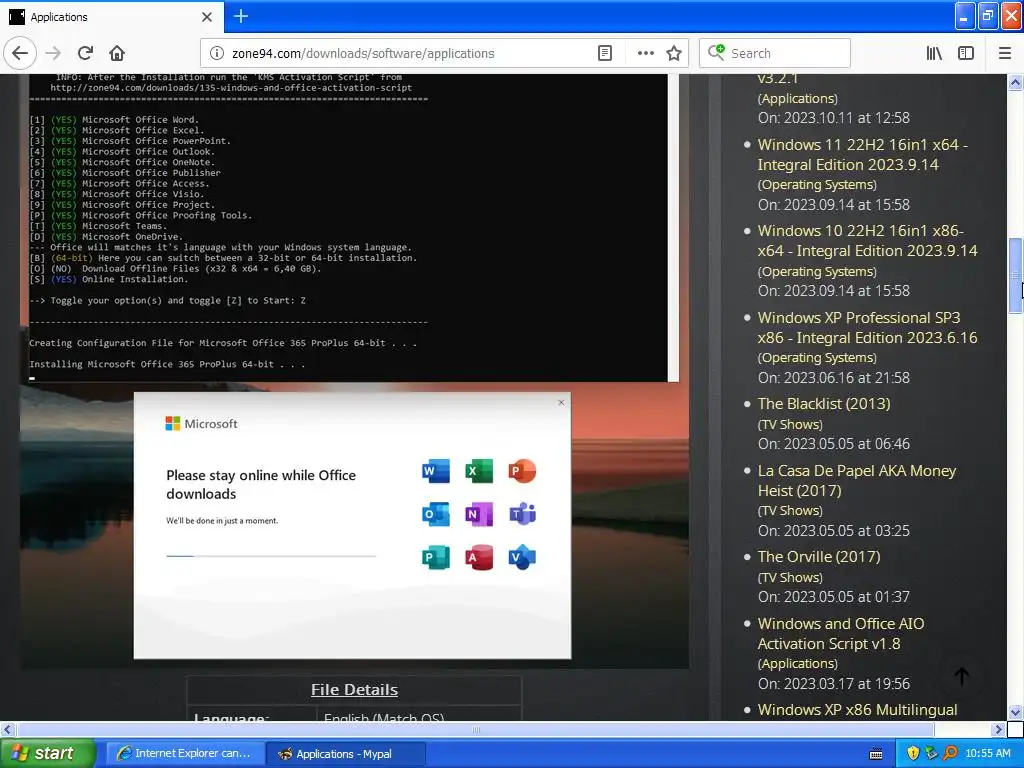Close the Office download dialog
The image size is (1024, 768).
pyautogui.click(x=561, y=402)
